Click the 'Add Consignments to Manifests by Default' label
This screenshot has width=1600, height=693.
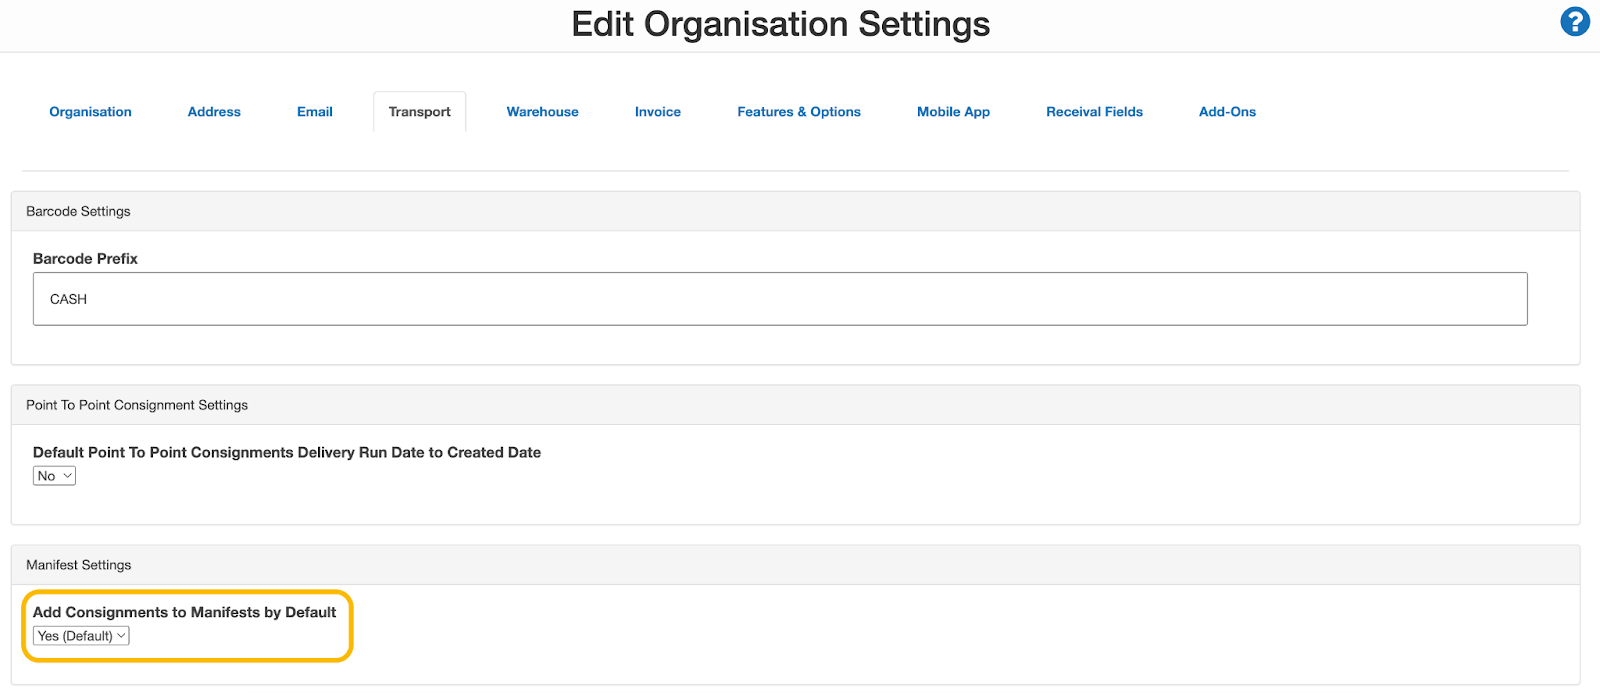(184, 612)
